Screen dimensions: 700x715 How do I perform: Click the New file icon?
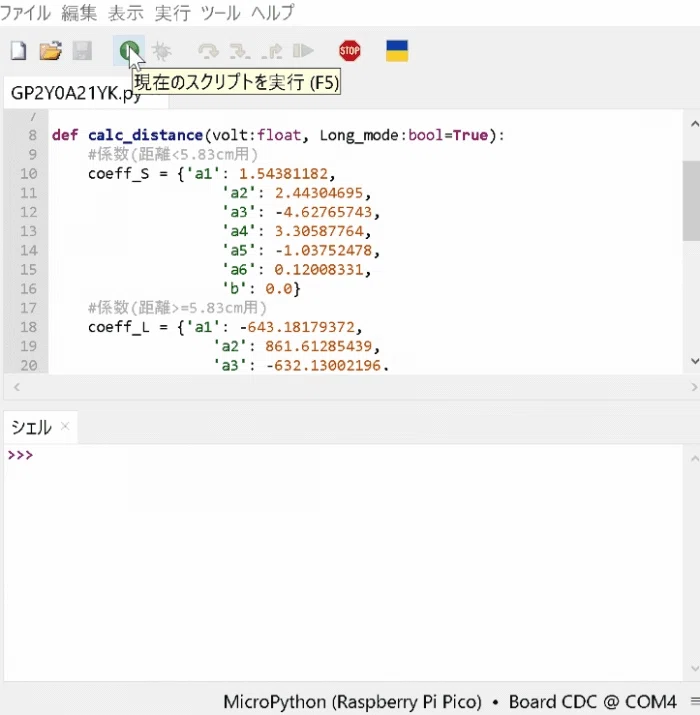click(x=18, y=51)
